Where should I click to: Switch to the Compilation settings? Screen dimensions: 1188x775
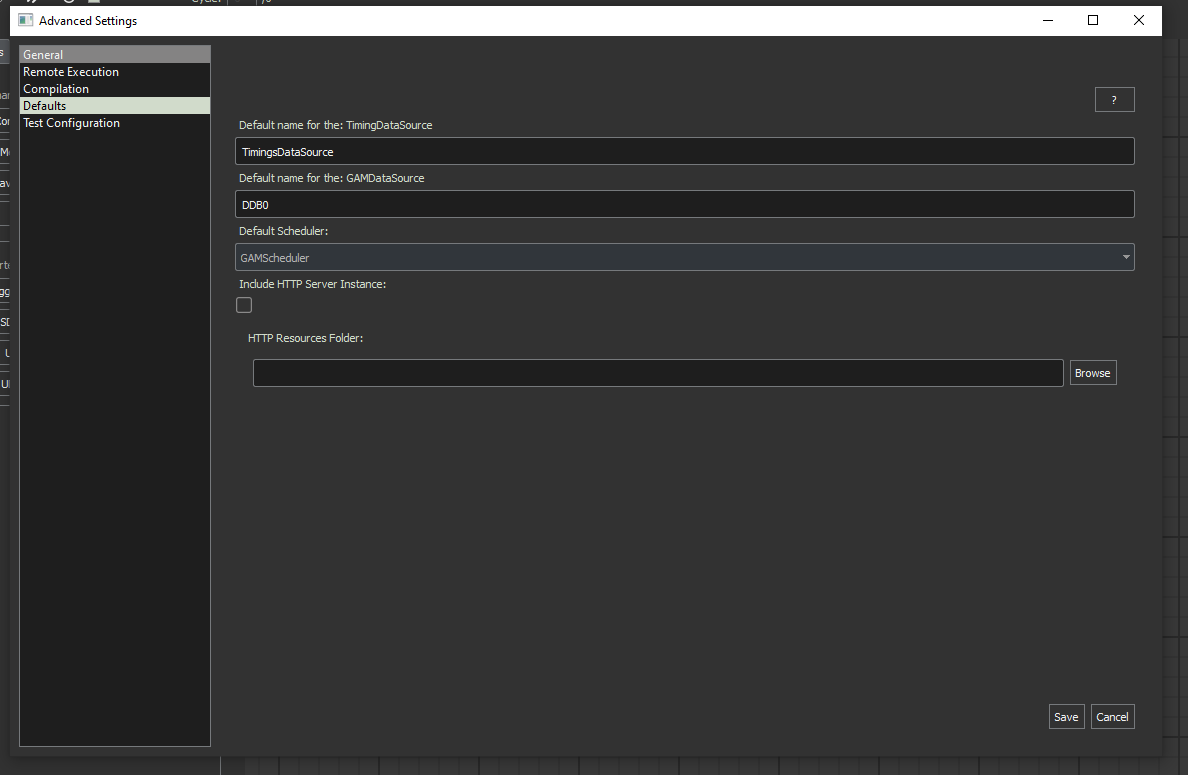coord(56,89)
